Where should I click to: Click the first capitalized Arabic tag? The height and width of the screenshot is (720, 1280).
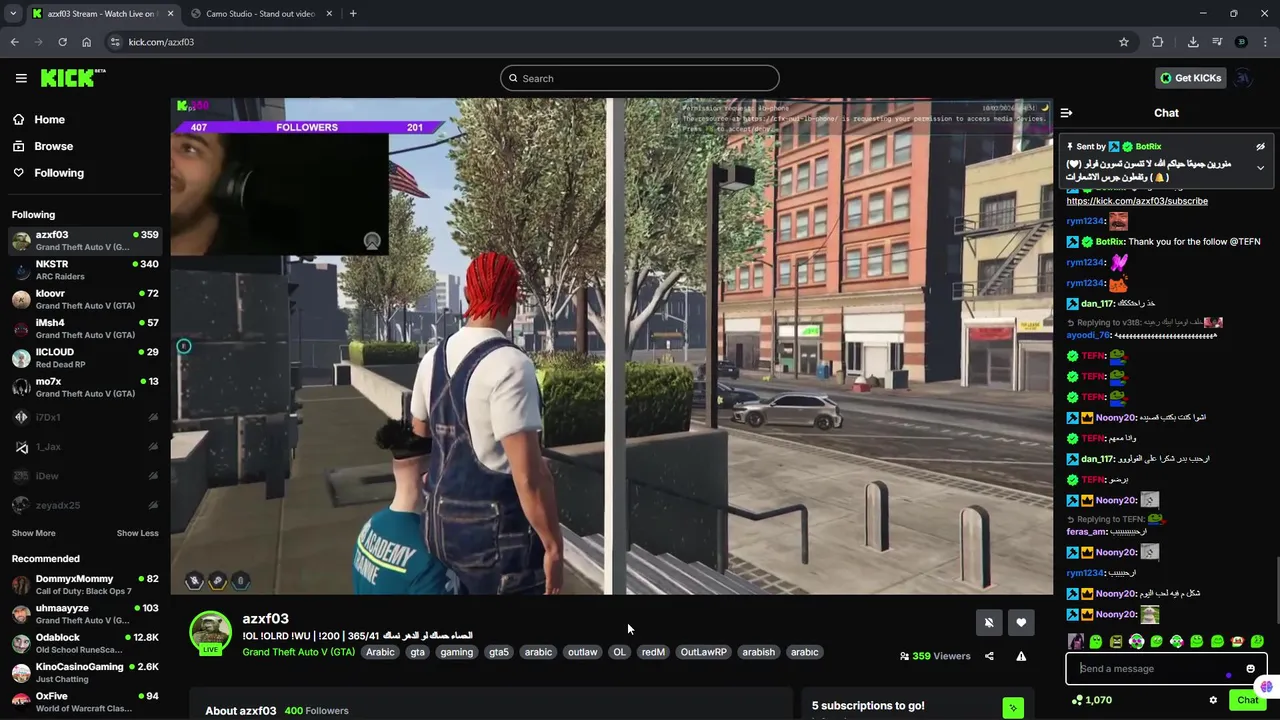(380, 652)
